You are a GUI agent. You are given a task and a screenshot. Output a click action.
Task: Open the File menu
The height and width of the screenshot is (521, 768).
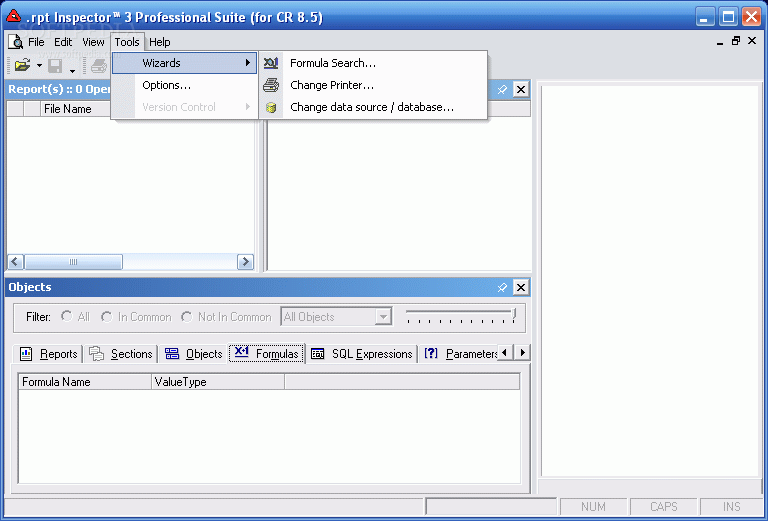coord(36,42)
